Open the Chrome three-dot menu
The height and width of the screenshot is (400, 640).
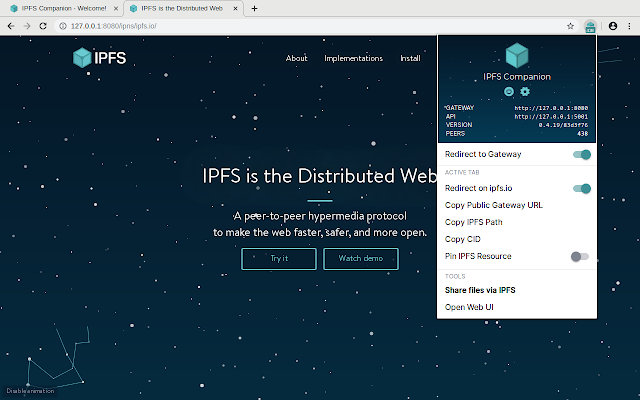(629, 26)
